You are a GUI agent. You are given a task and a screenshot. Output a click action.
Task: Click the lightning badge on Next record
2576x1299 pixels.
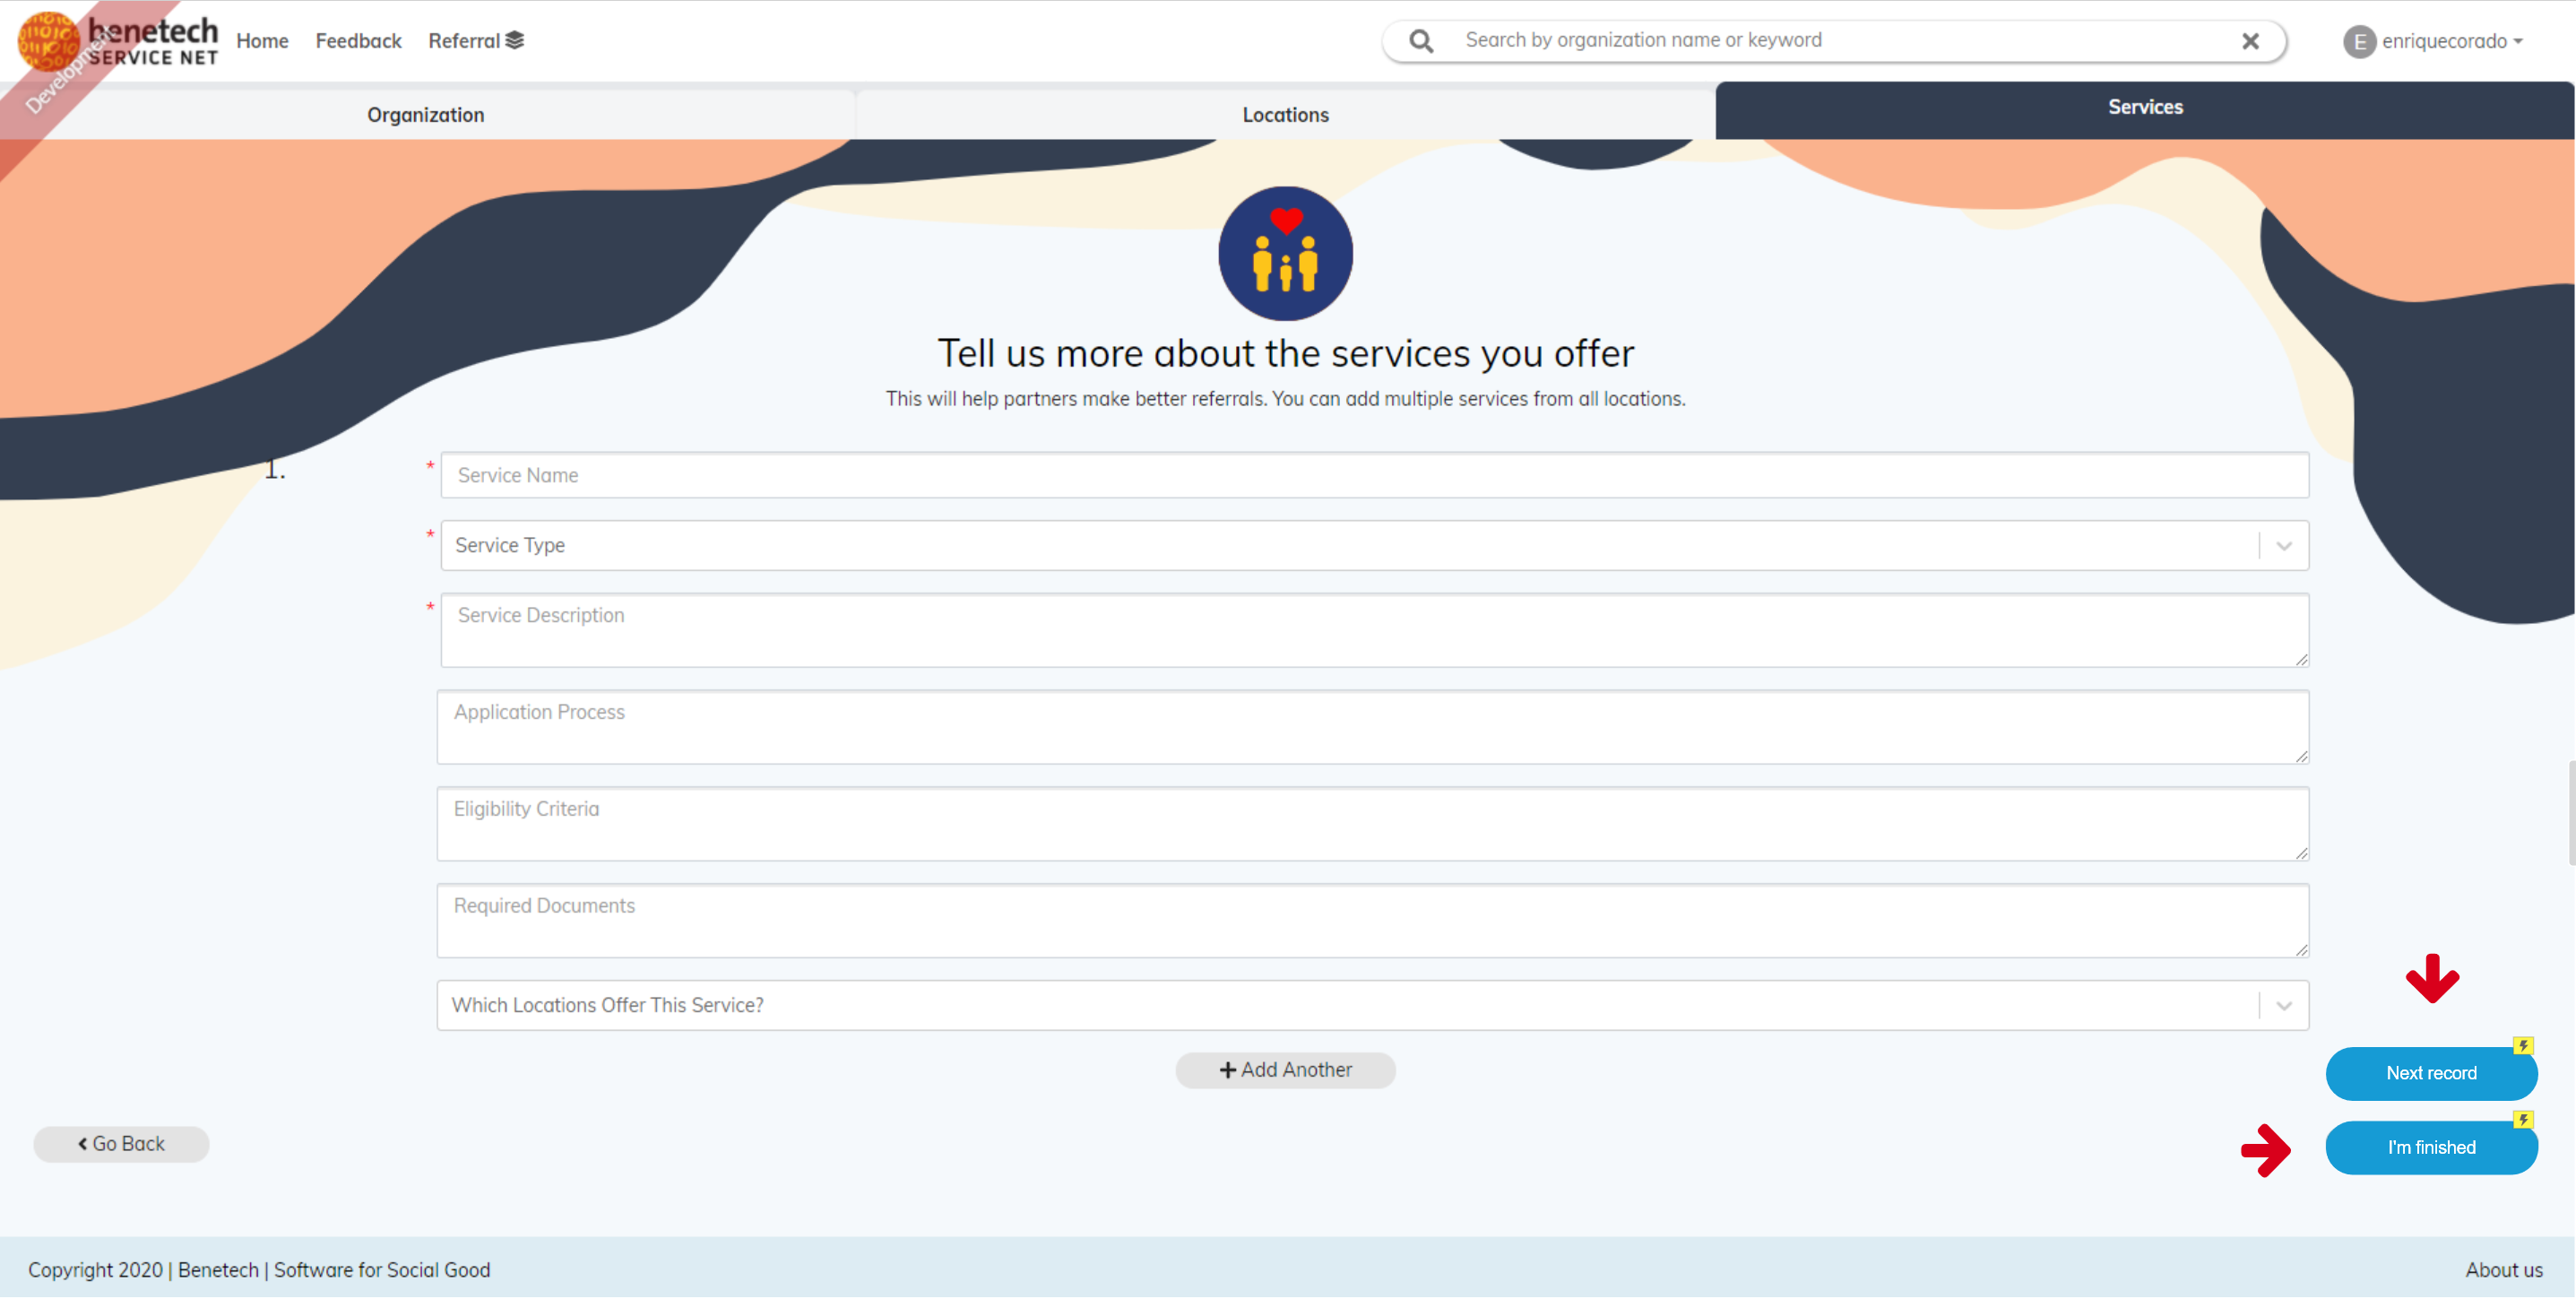click(2525, 1047)
